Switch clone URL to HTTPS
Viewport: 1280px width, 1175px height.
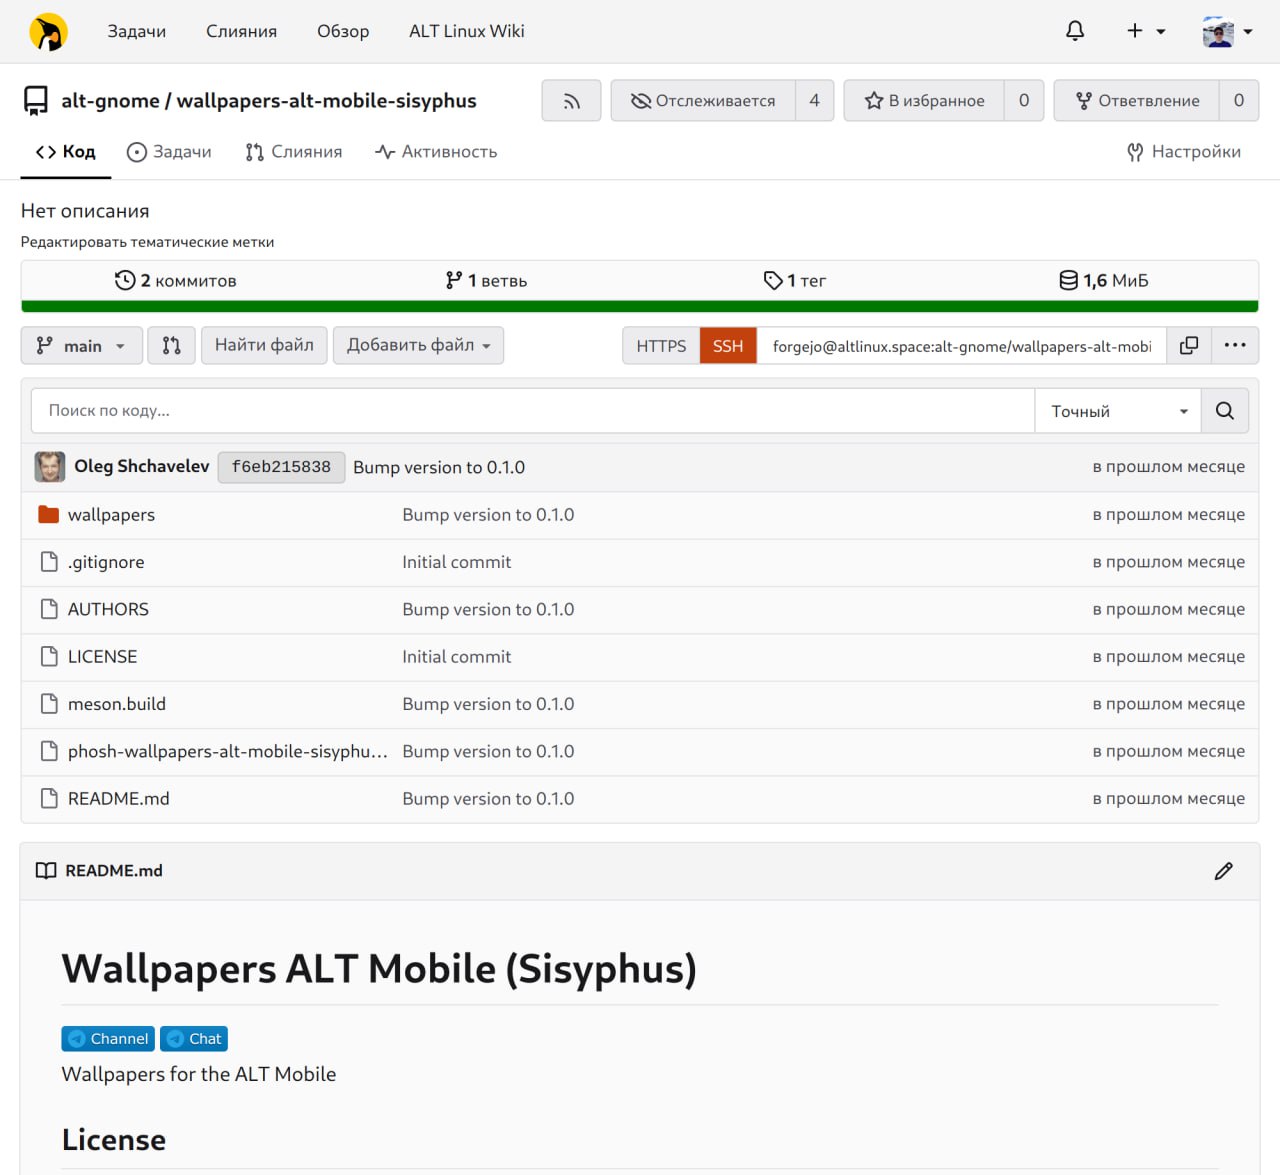pyautogui.click(x=661, y=346)
